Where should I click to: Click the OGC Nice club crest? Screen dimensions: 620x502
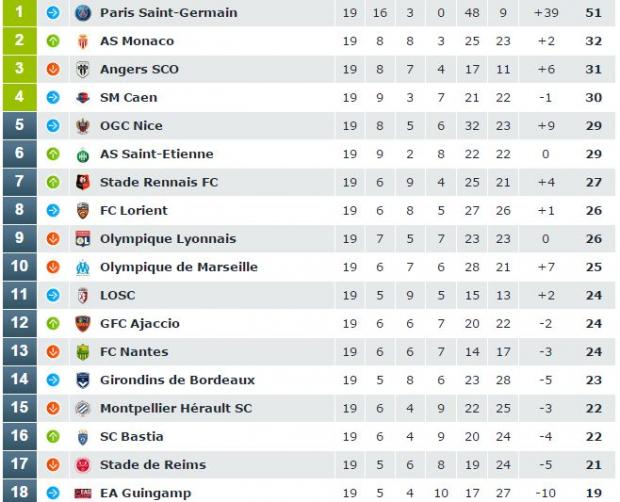click(x=82, y=126)
